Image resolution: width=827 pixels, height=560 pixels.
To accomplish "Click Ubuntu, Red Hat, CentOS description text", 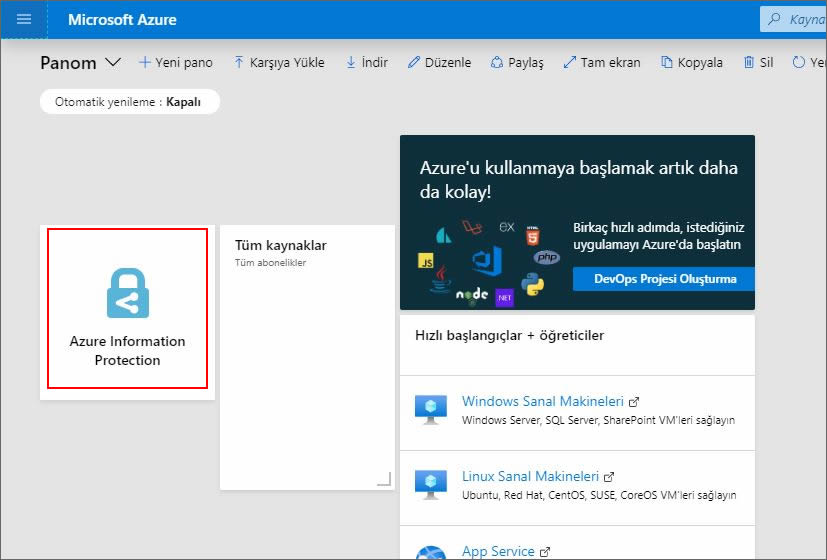I will pos(599,495).
